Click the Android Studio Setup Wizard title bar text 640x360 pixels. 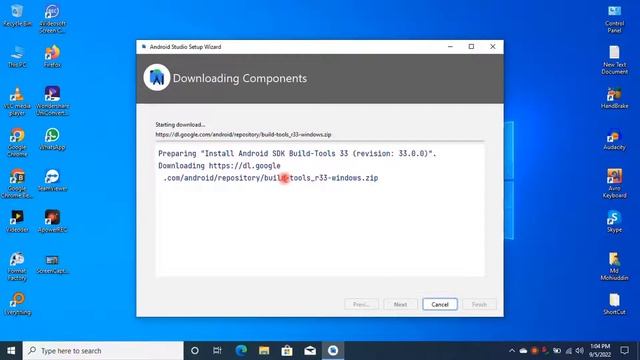point(185,47)
